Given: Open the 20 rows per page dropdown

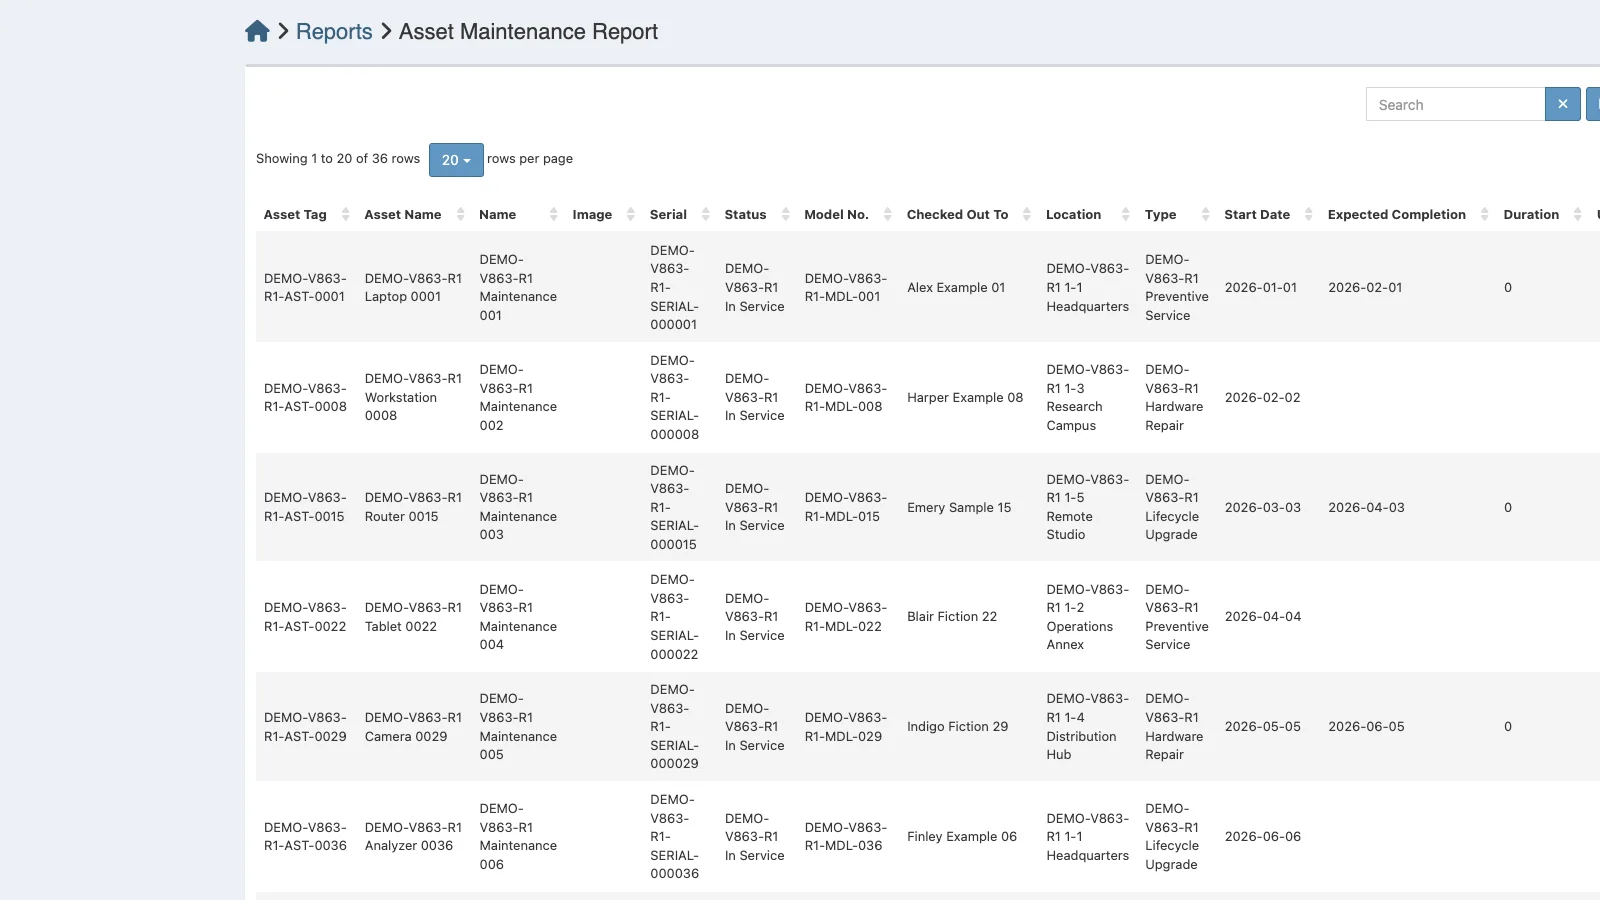Looking at the screenshot, I should [456, 160].
